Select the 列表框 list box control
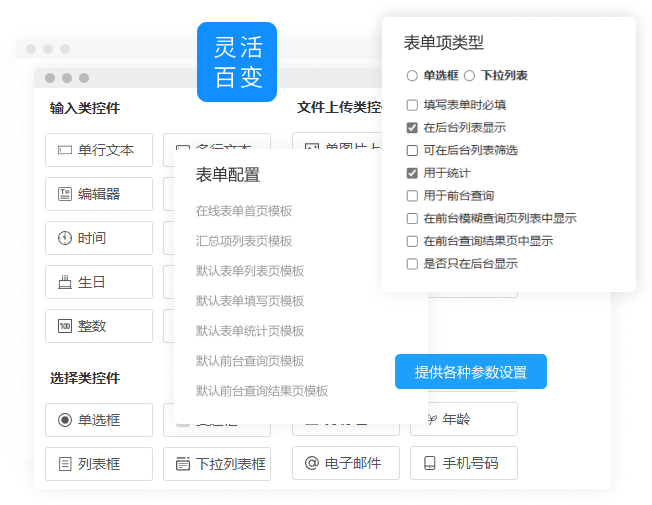The width and height of the screenshot is (652, 505). click(99, 464)
